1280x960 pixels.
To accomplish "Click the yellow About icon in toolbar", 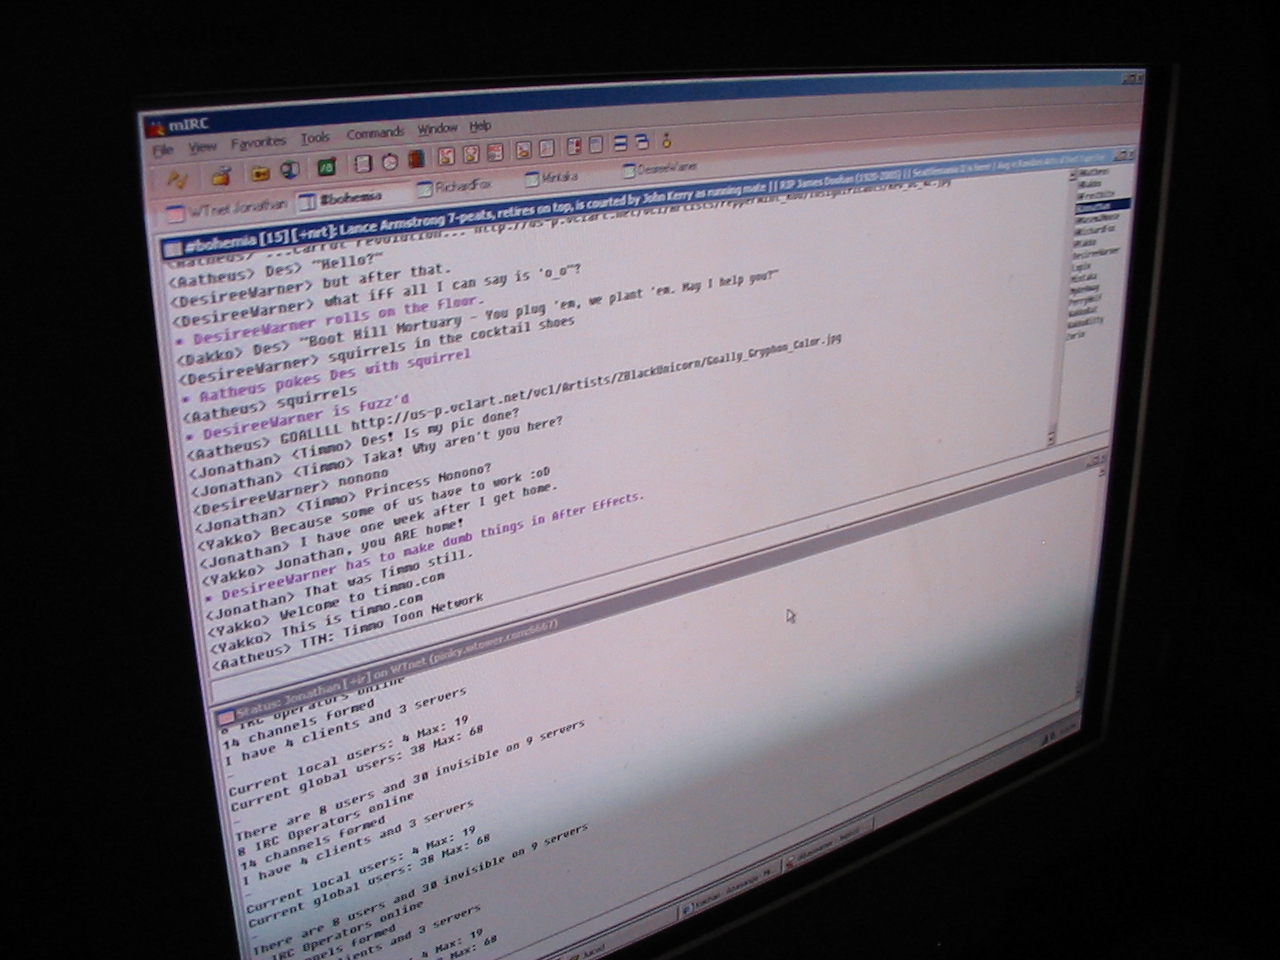I will [667, 142].
